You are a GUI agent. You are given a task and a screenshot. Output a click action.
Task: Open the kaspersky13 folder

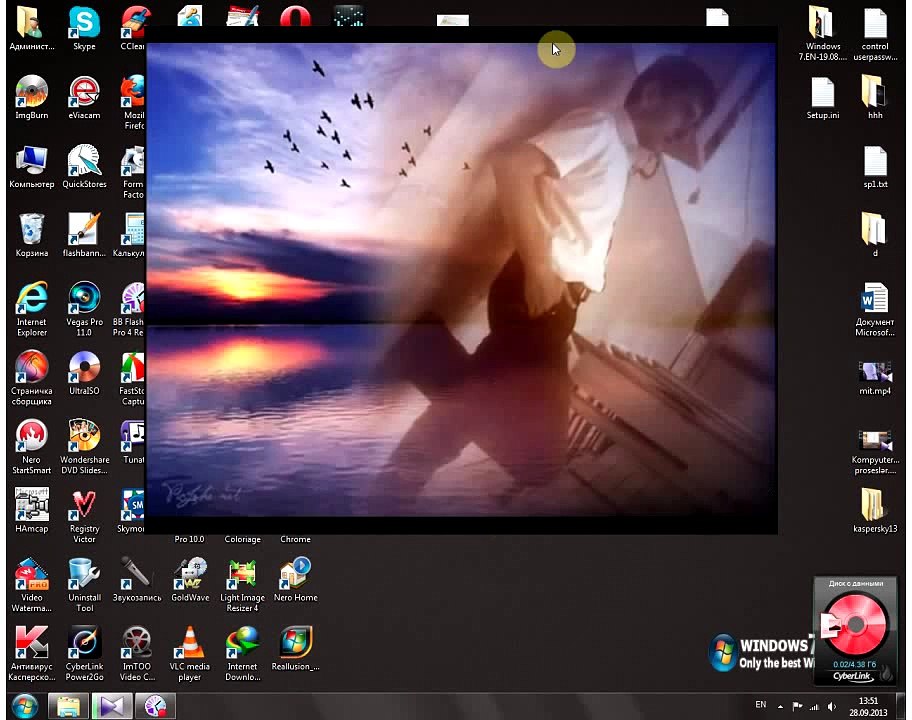pos(875,510)
